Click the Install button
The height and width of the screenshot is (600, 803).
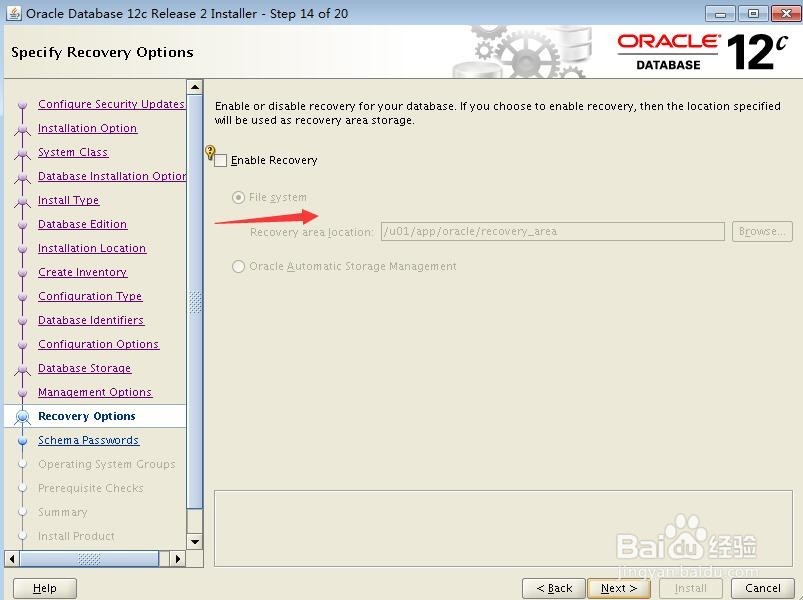point(691,588)
